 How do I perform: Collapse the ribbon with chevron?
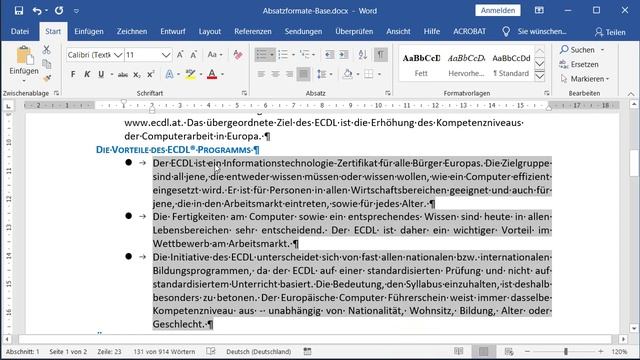click(631, 94)
